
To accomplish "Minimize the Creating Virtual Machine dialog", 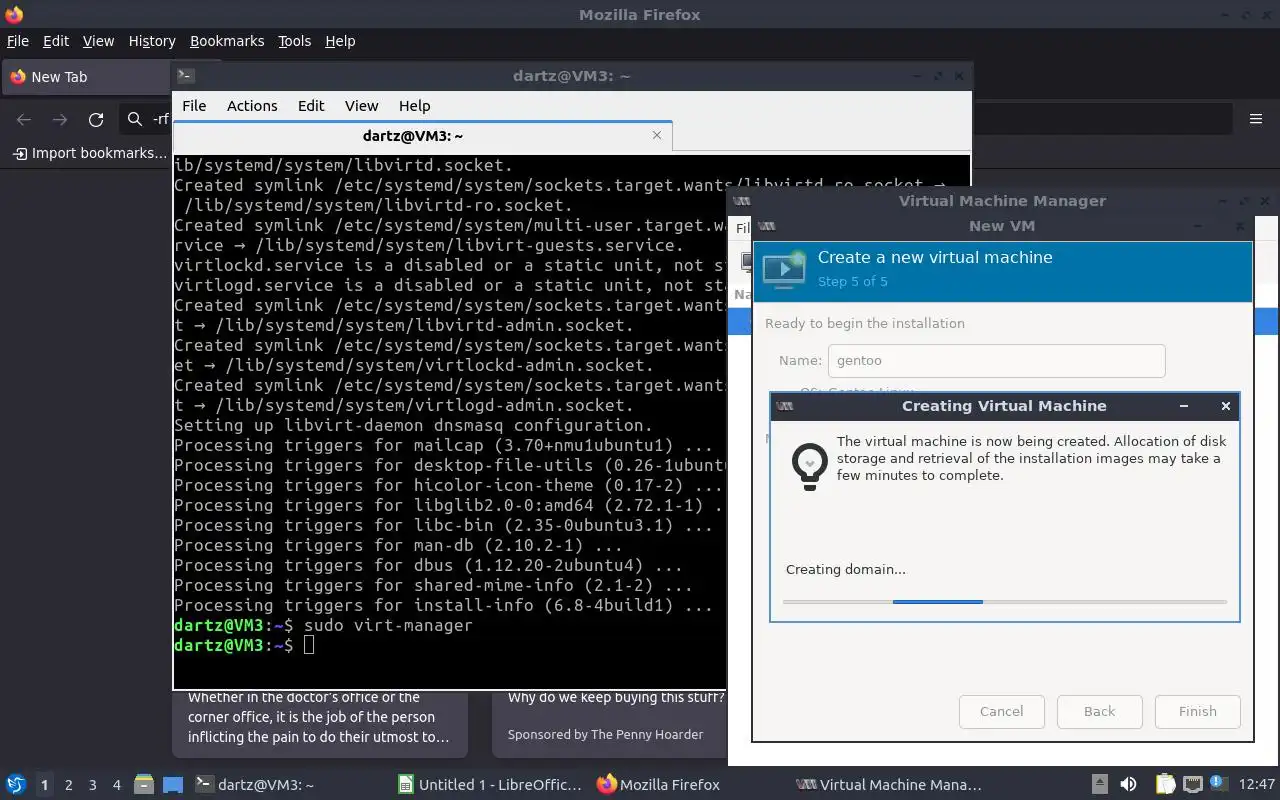I will click(1184, 406).
